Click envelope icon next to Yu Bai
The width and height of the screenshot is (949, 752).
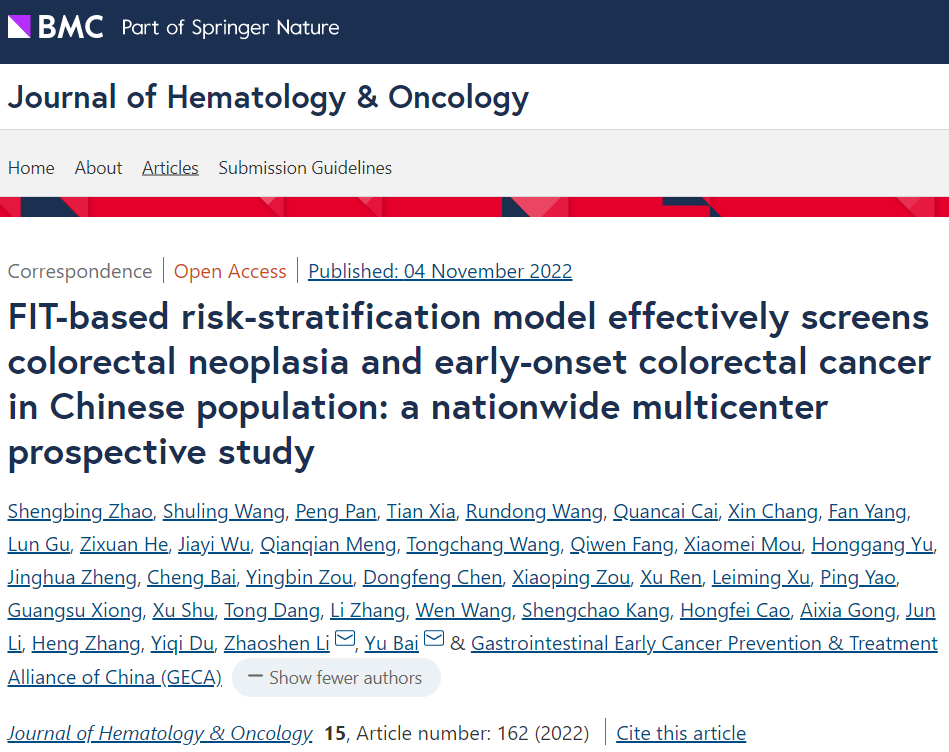434,640
